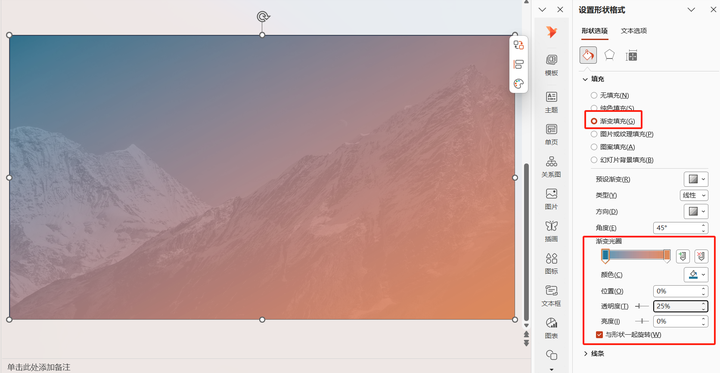This screenshot has height=373, width=720.
Task: Close the Format Shape pane
Action: 713,10
